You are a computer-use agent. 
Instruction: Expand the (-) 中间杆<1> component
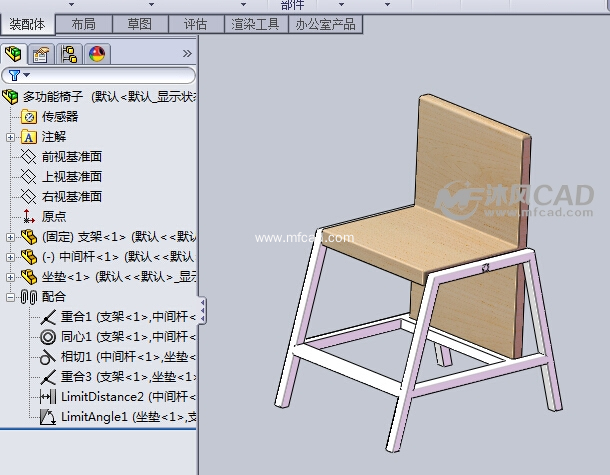(11, 257)
